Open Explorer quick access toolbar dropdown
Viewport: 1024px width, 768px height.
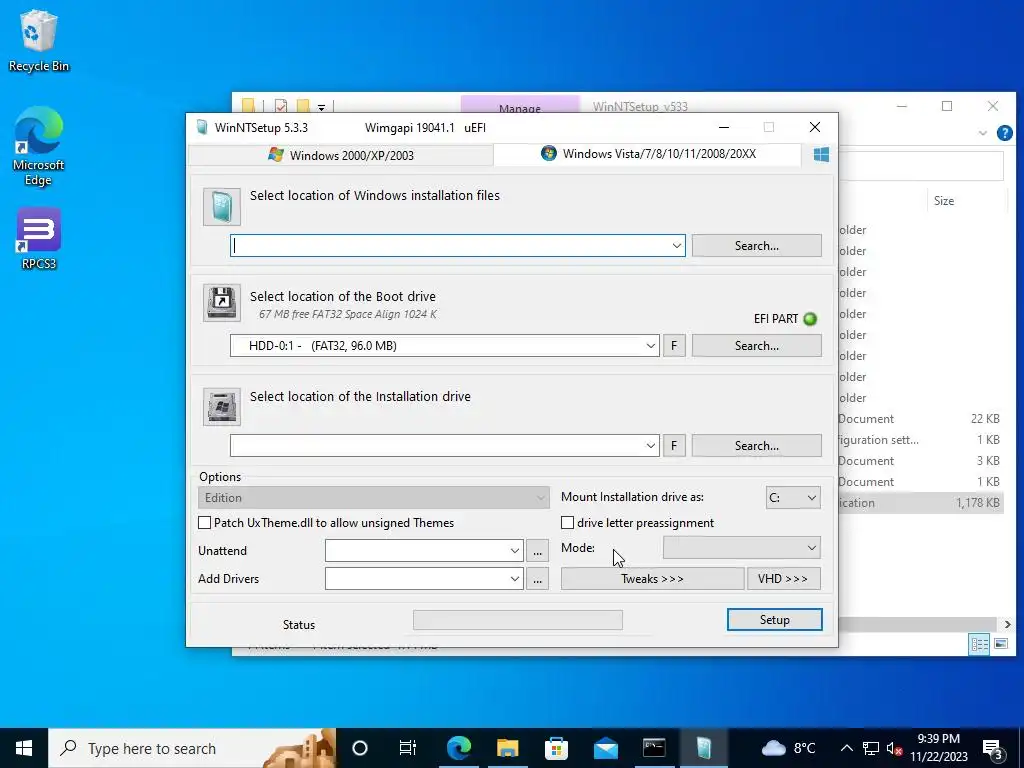(321, 107)
